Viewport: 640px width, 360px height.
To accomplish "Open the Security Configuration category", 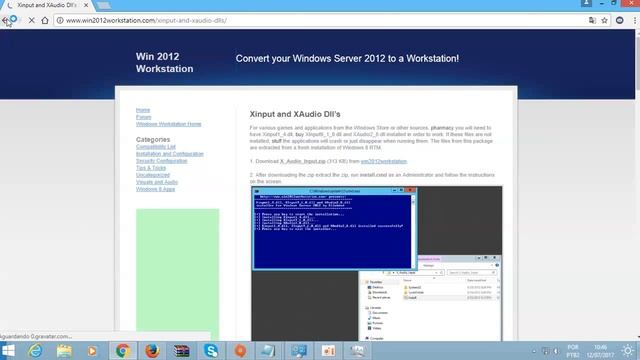I will point(162,161).
